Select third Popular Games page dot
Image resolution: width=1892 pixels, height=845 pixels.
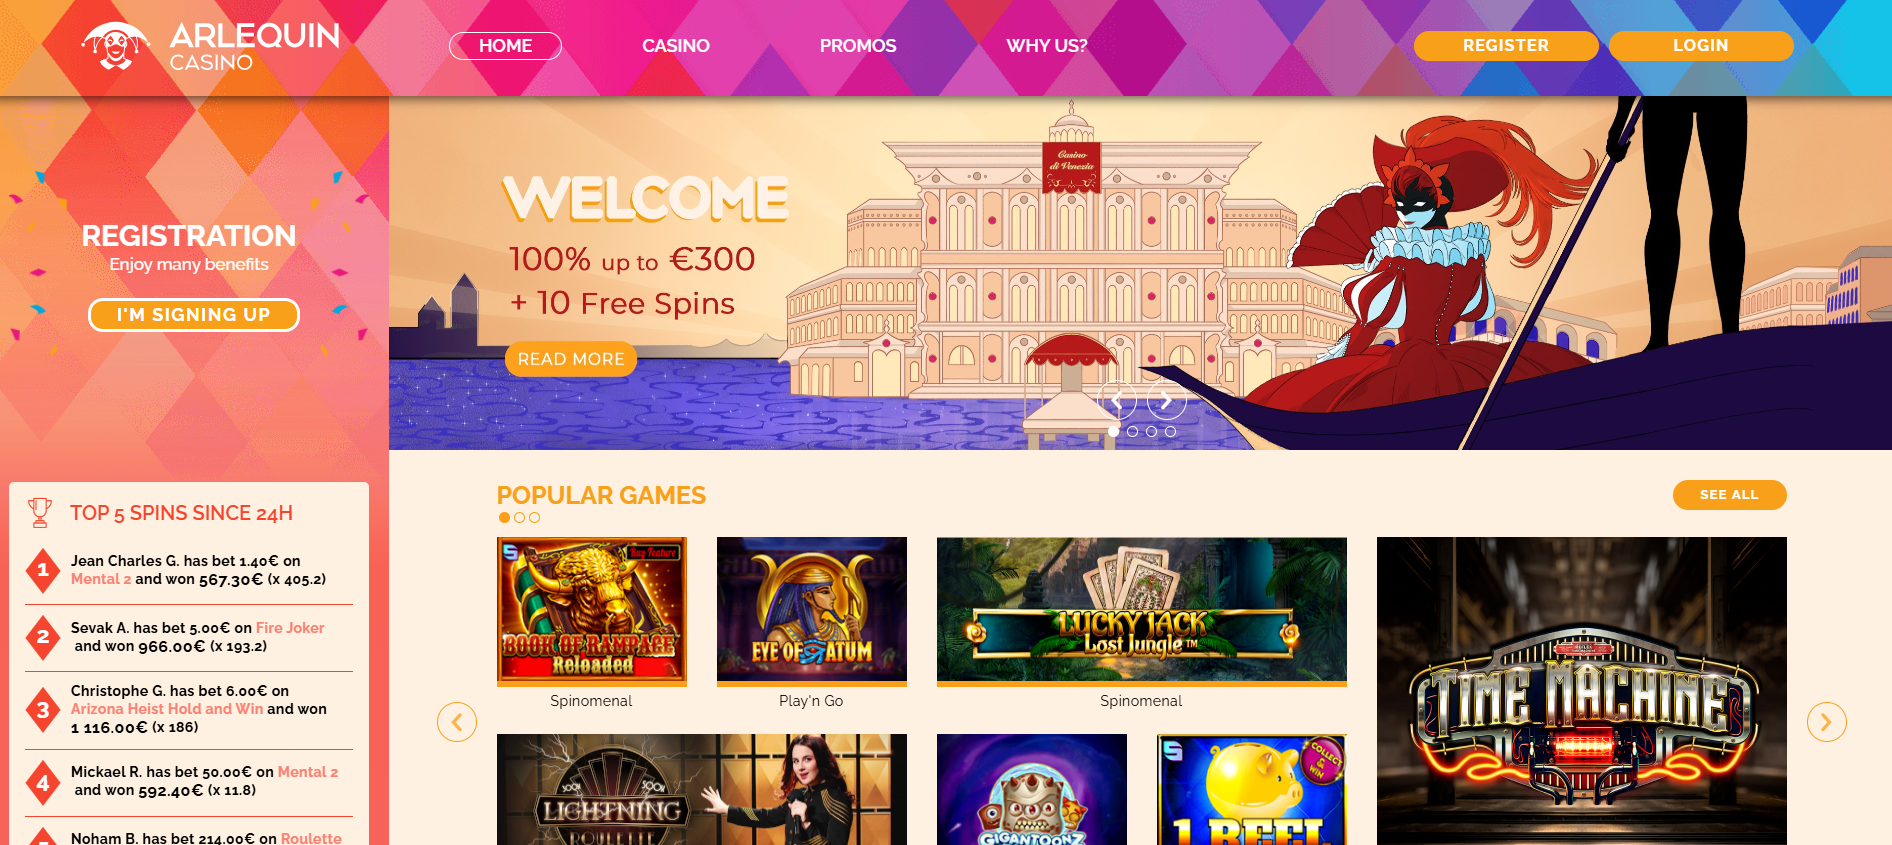coord(534,518)
